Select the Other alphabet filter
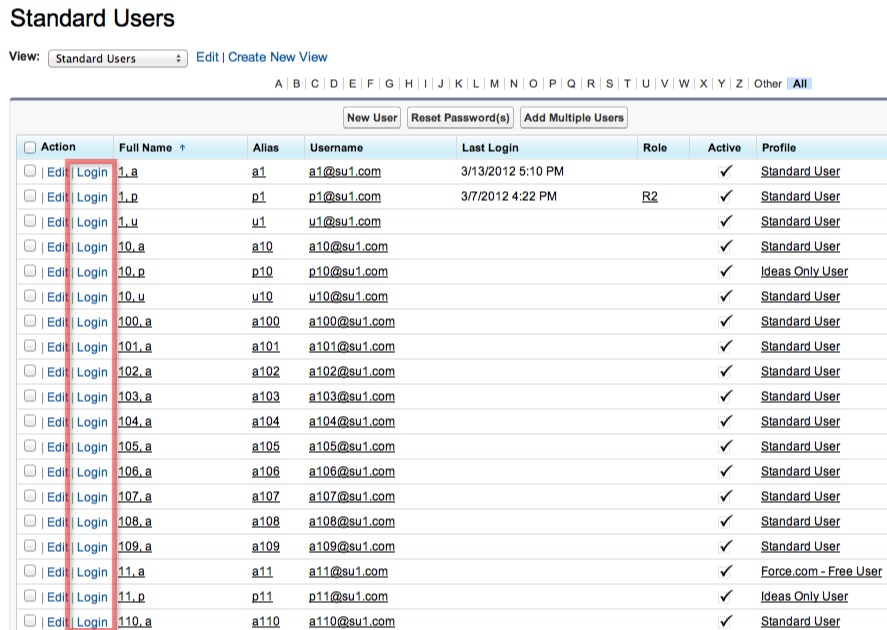Viewport: 887px width, 630px height. click(767, 84)
